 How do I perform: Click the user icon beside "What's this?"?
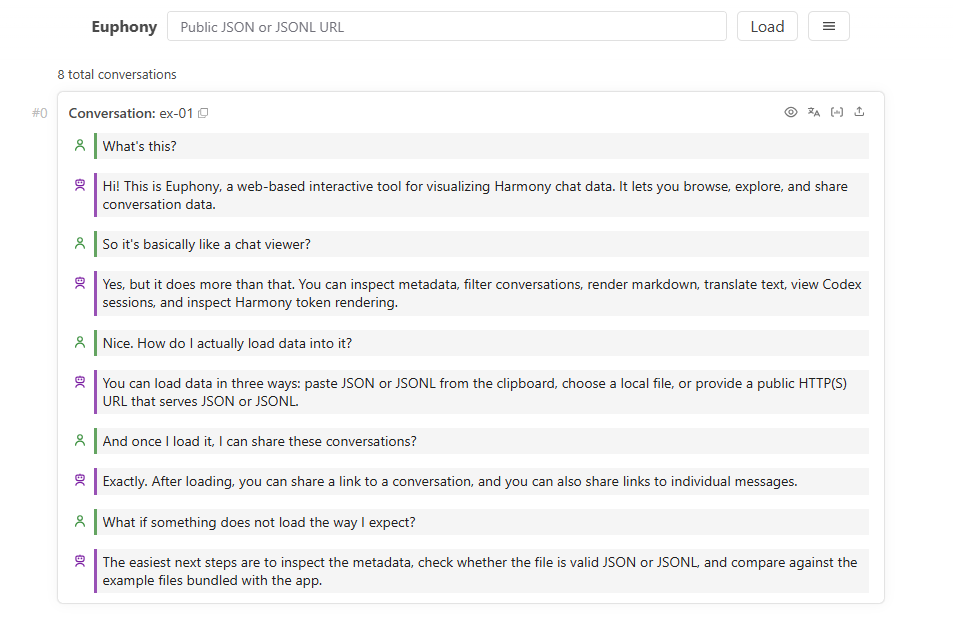coord(80,145)
